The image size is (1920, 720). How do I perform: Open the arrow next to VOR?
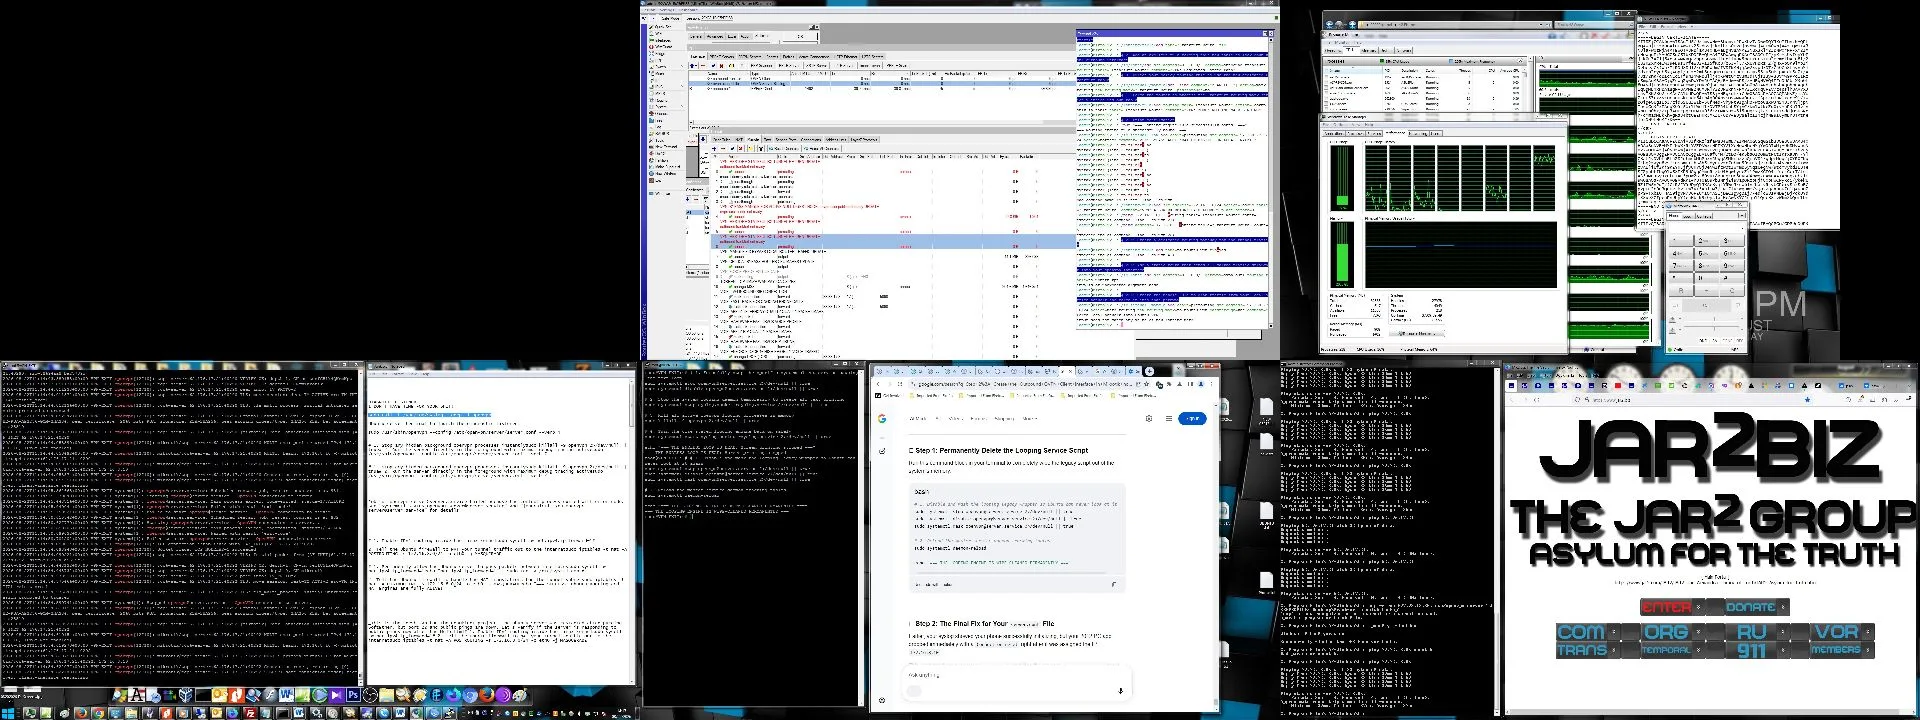click(1867, 632)
